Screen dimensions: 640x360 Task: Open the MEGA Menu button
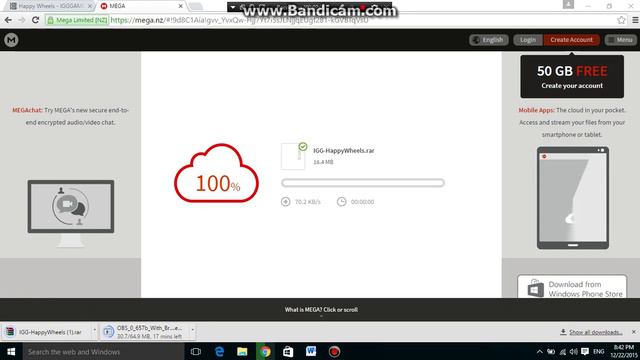tap(620, 40)
